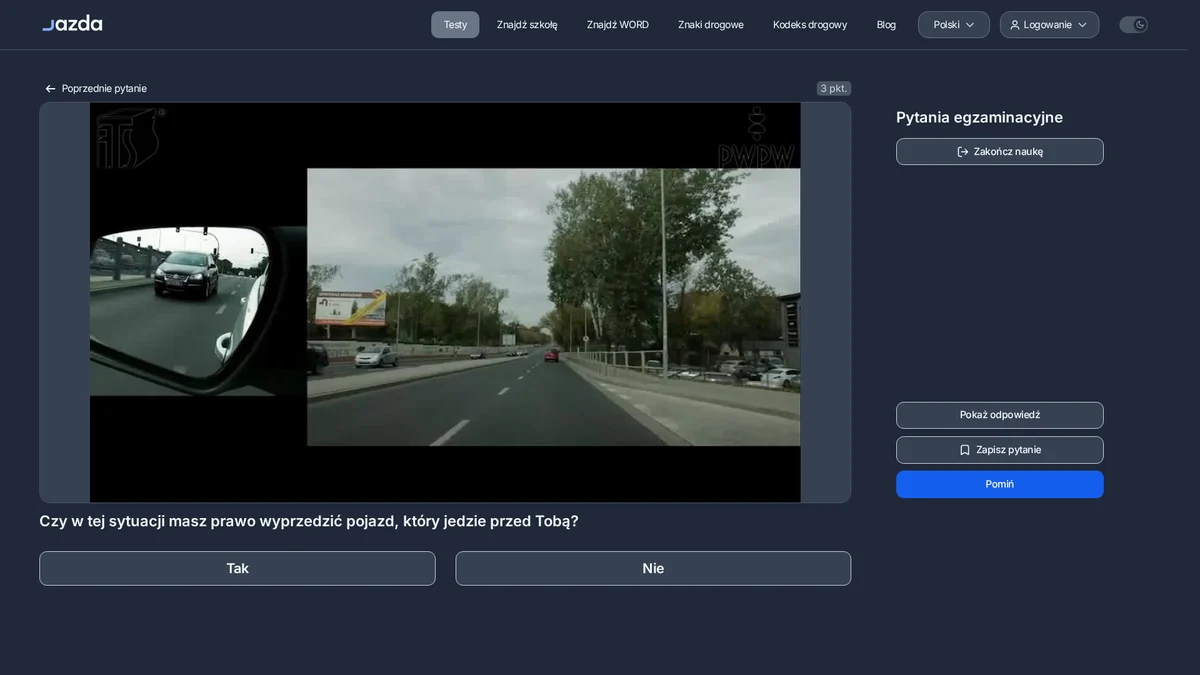
Task: Click the 3 pkt. points badge
Action: point(834,89)
